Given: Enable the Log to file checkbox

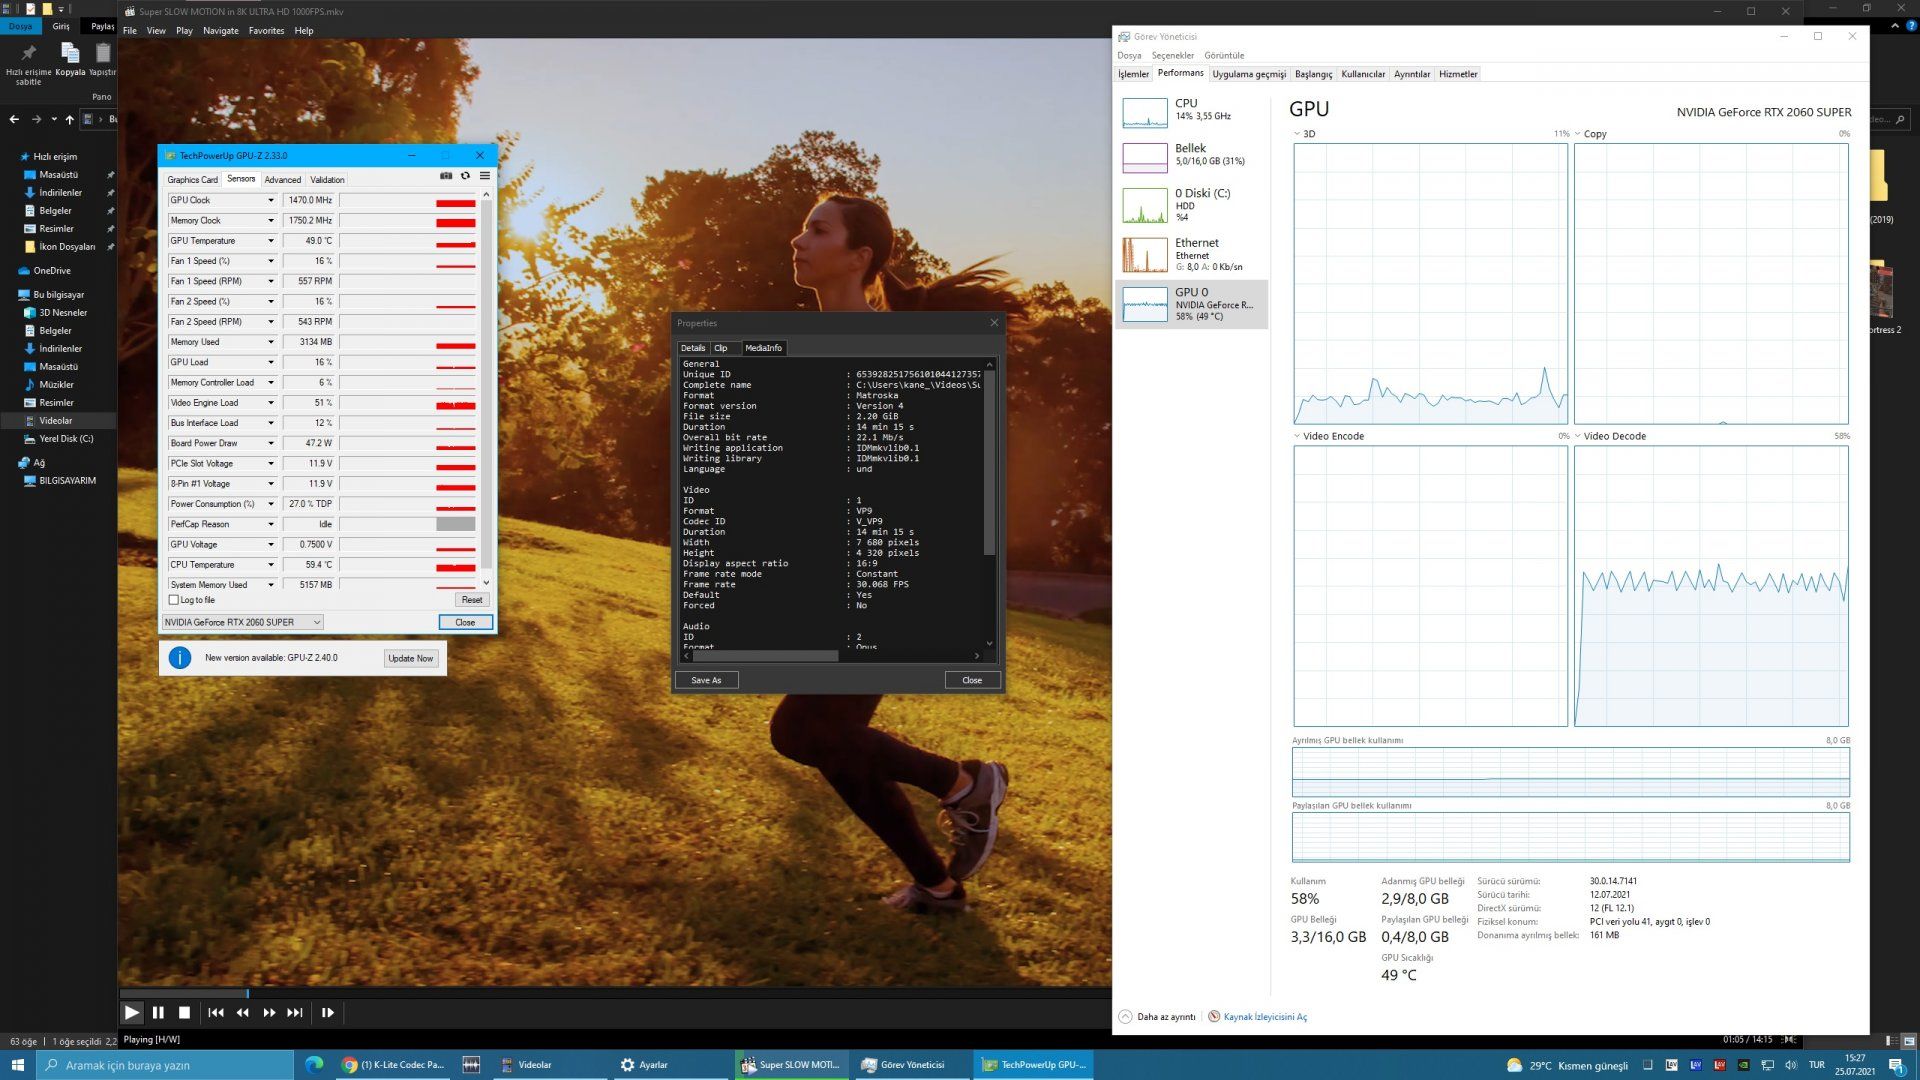Looking at the screenshot, I should [x=174, y=600].
